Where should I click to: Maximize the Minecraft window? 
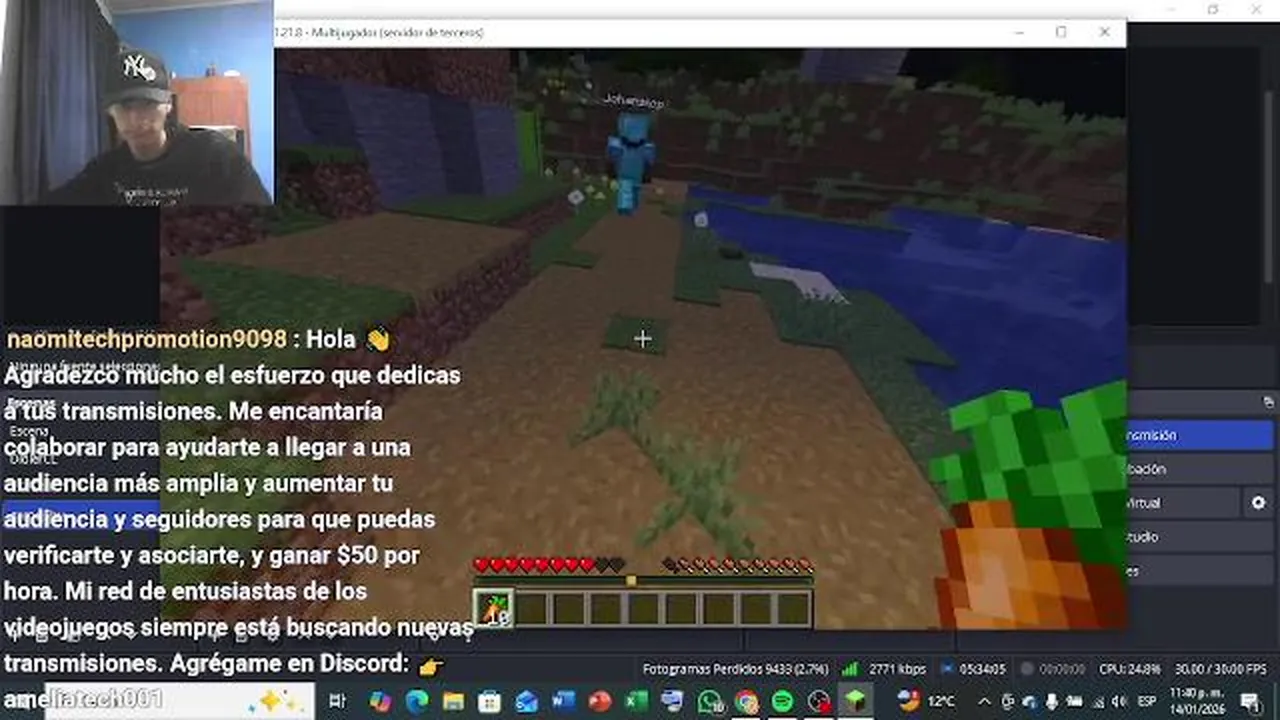click(x=1061, y=32)
